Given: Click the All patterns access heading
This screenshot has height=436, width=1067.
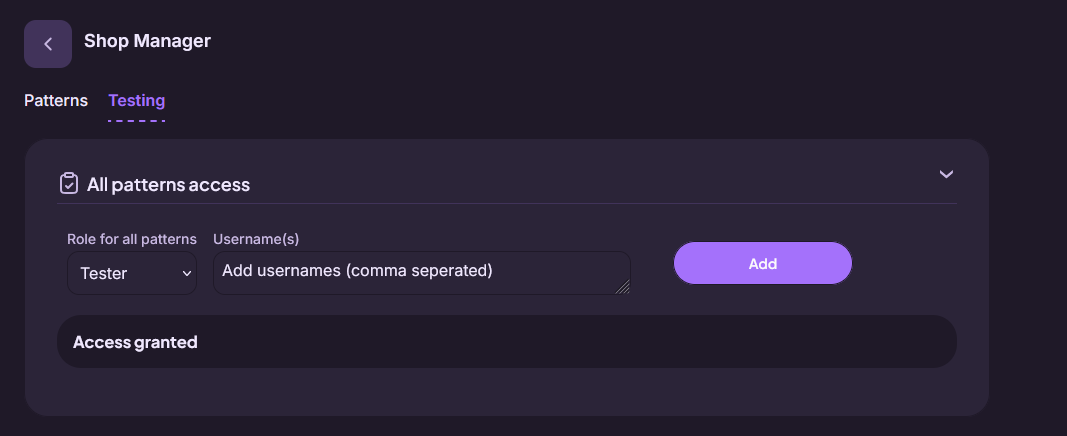Looking at the screenshot, I should [168, 184].
